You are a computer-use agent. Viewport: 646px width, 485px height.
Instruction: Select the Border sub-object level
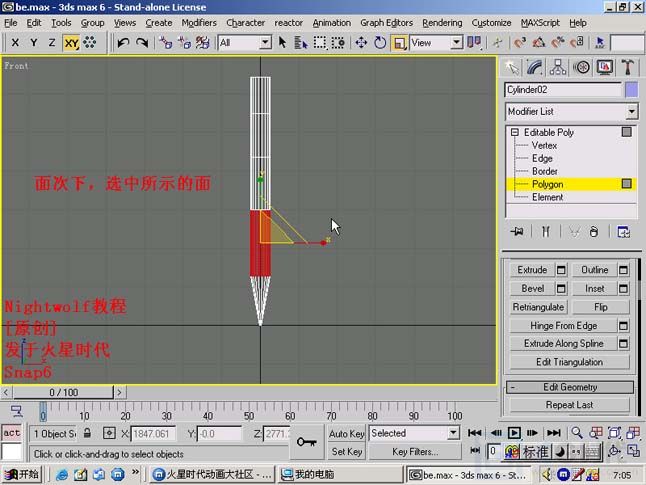[x=545, y=171]
